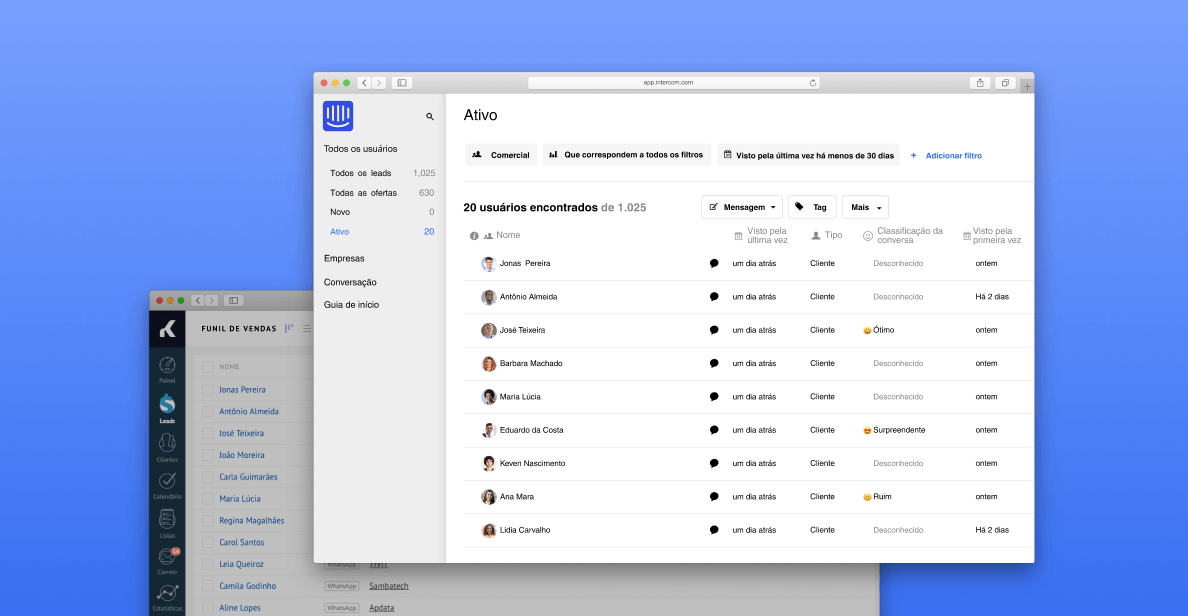The height and width of the screenshot is (616, 1188).
Task: Open Correio mail icon with badge
Action: coord(167,557)
